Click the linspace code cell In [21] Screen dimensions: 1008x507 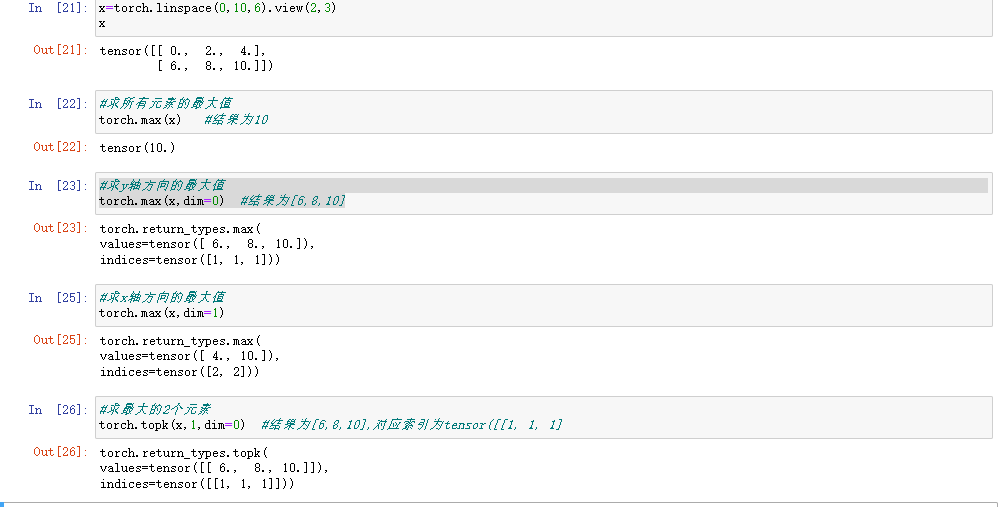tap(544, 17)
